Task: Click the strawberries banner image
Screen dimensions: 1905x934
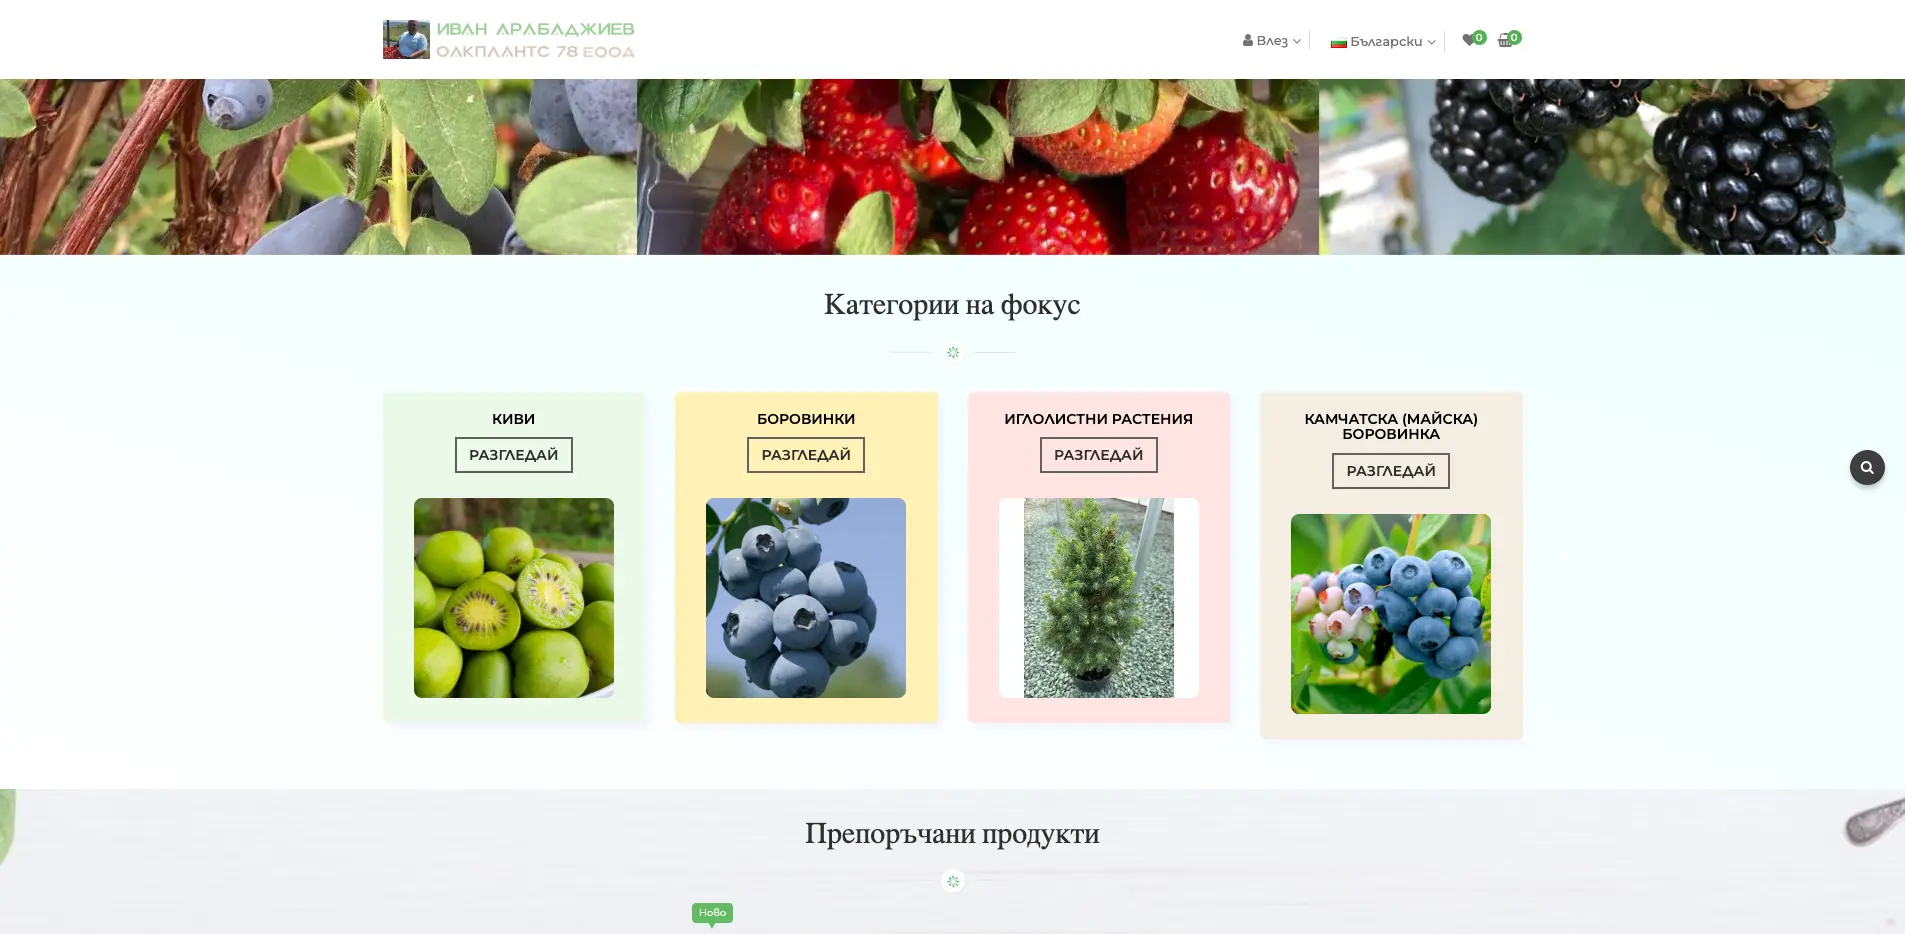Action: pos(978,167)
